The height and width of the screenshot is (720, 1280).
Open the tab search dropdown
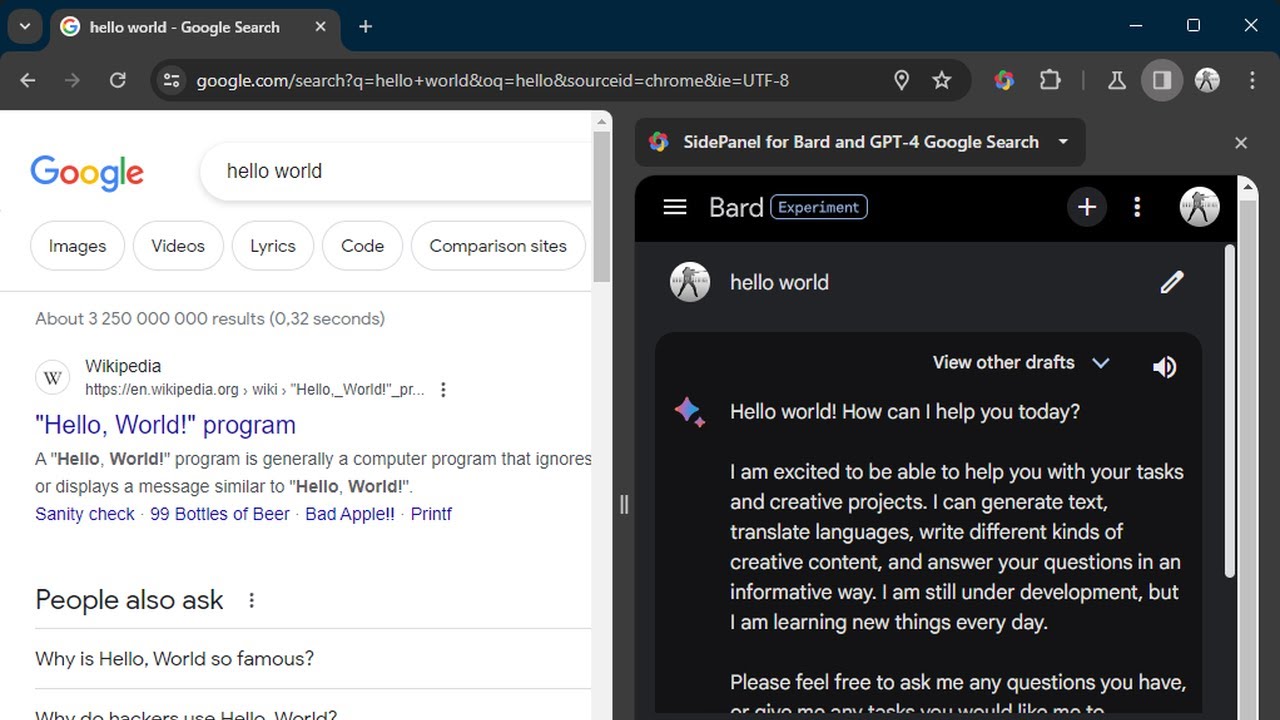pyautogui.click(x=24, y=27)
